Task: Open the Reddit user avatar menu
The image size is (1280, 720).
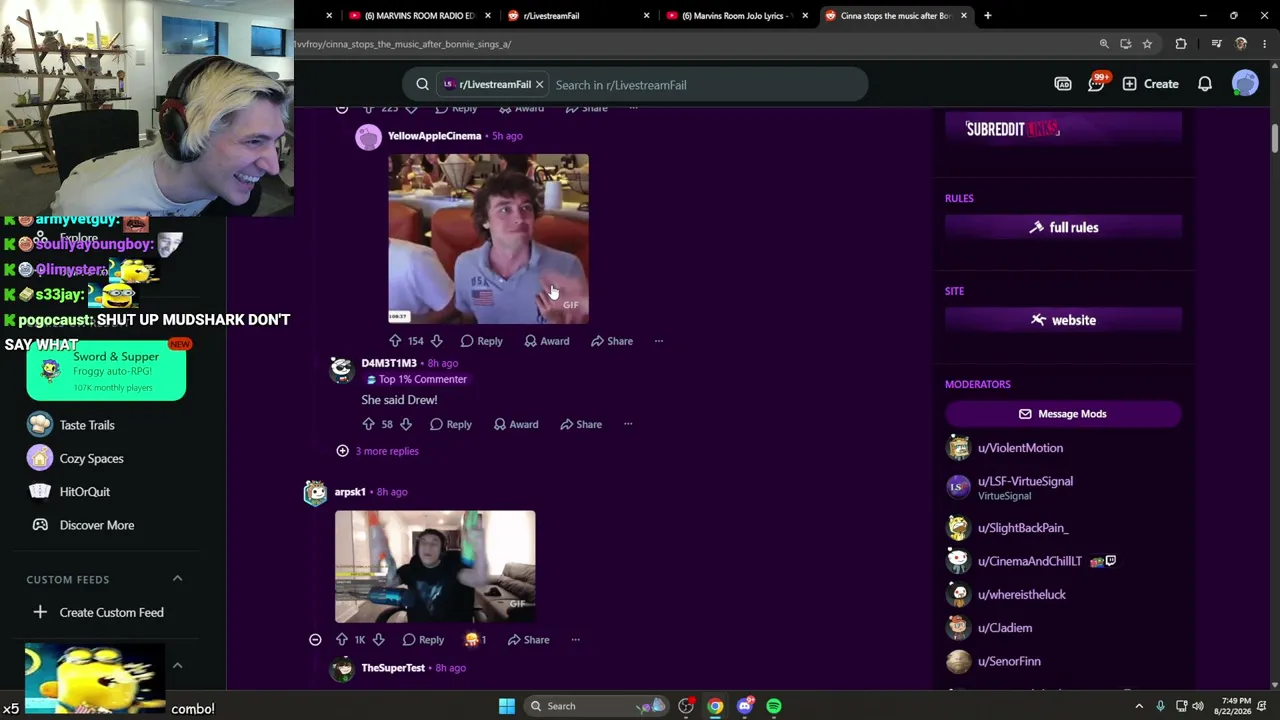Action: pyautogui.click(x=1245, y=84)
